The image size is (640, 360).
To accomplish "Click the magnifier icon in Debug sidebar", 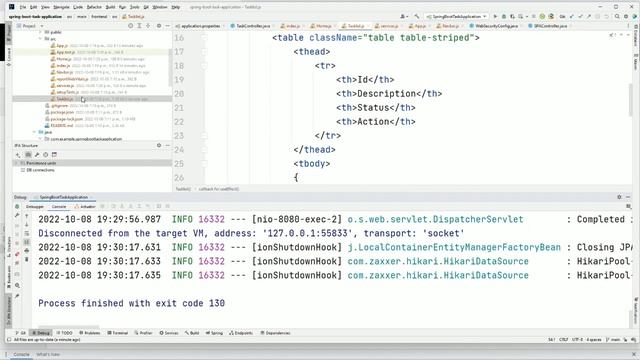I will [17, 286].
